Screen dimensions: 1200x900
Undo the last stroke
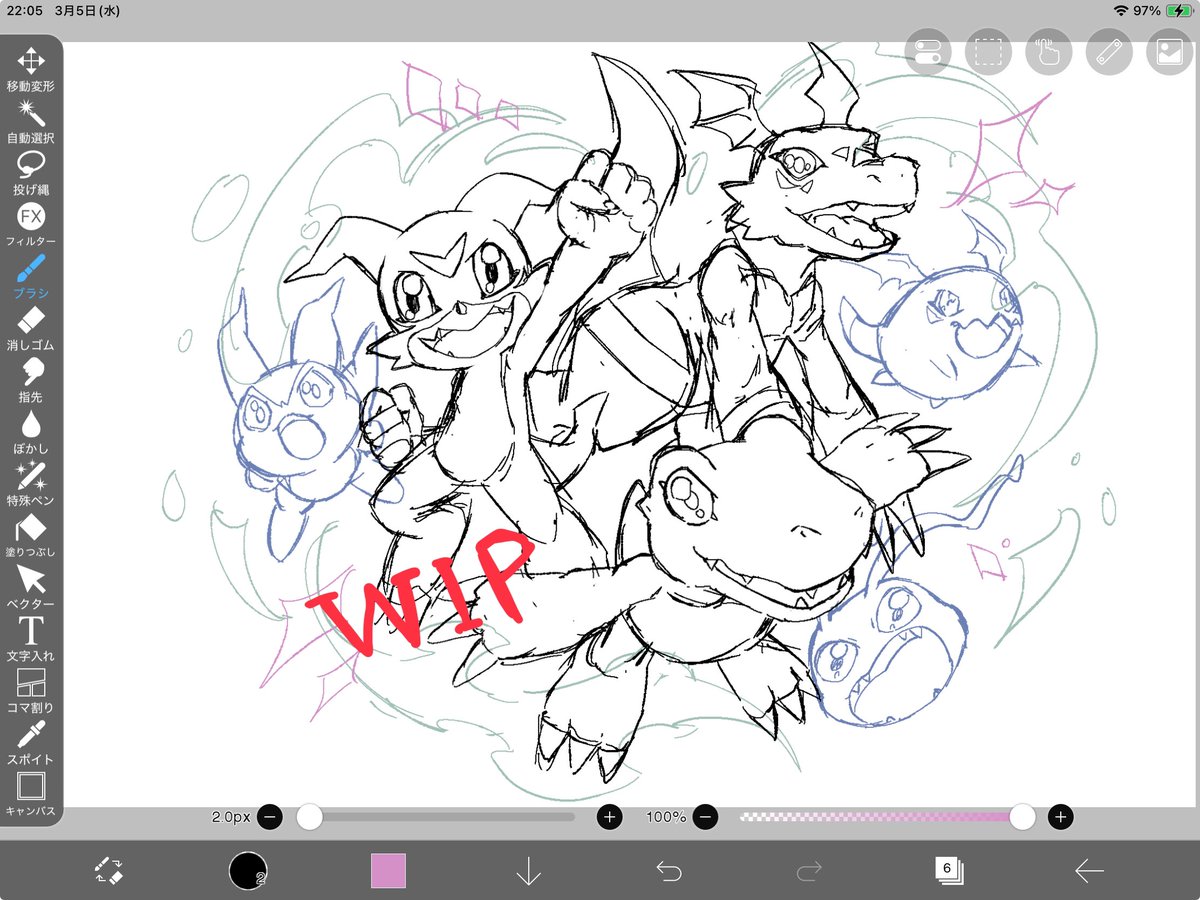(x=668, y=872)
